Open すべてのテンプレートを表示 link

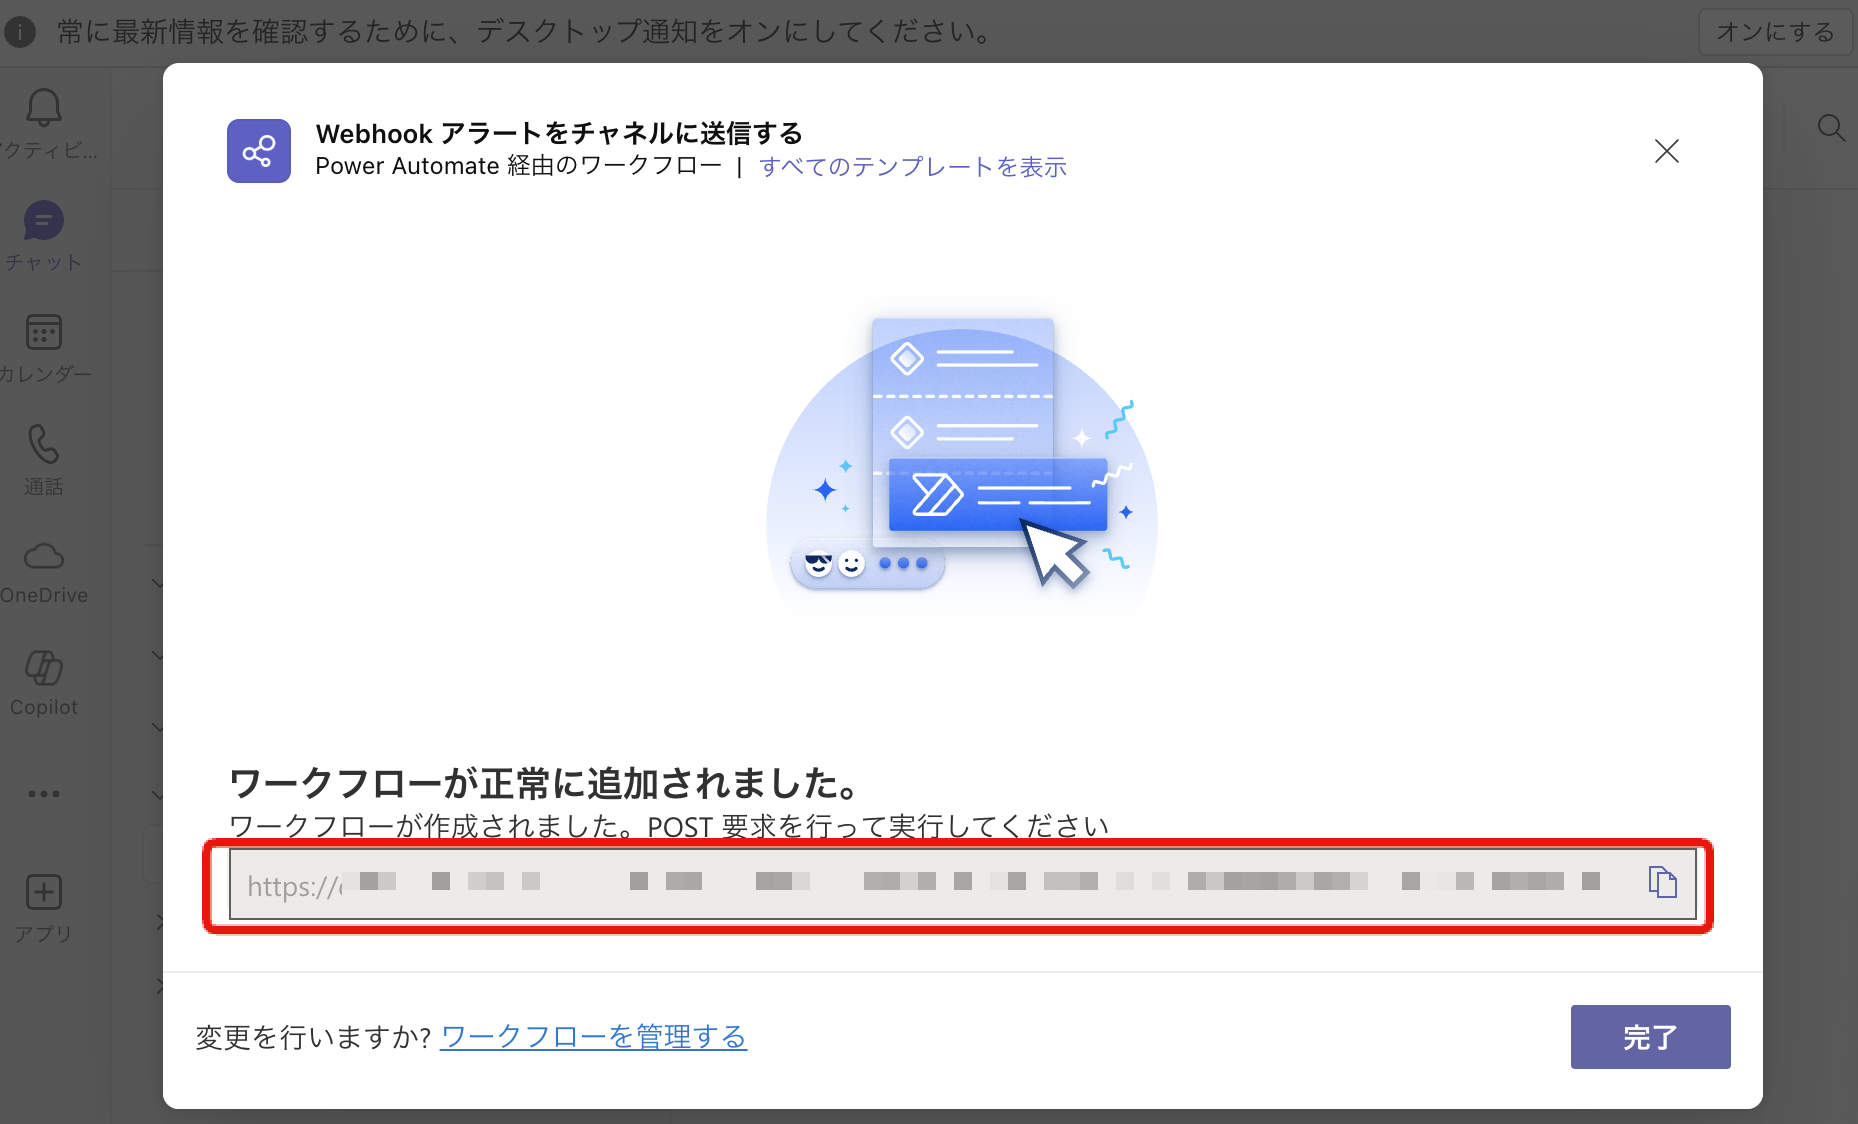tap(913, 167)
